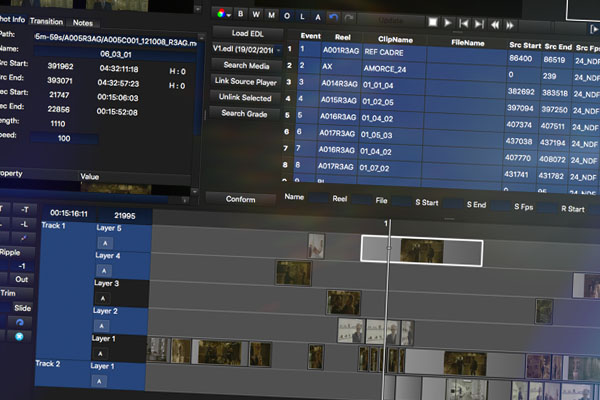The height and width of the screenshot is (400, 600).
Task: Toggle the A button on Track 2 Layer 1
Action: coord(99,381)
